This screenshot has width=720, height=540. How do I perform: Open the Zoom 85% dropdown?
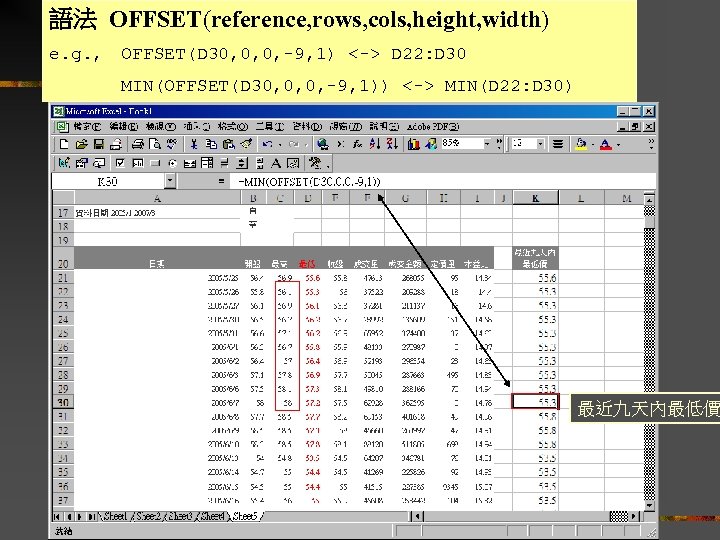(x=487, y=144)
